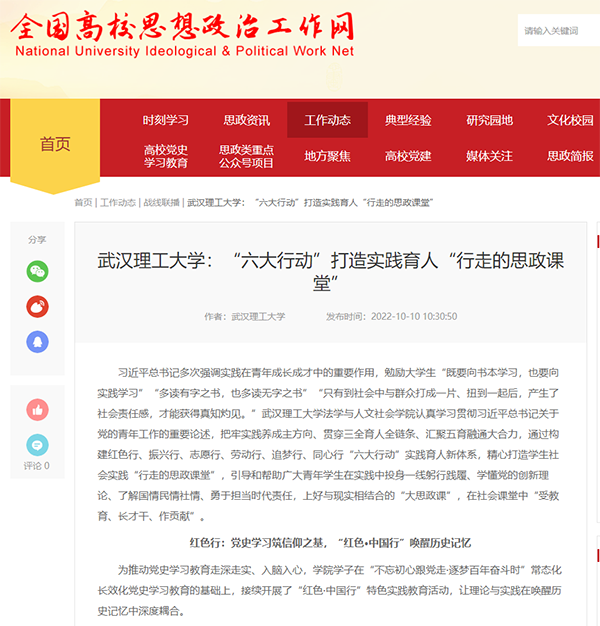
Task: Open 研究园地 section
Action: pos(489,120)
